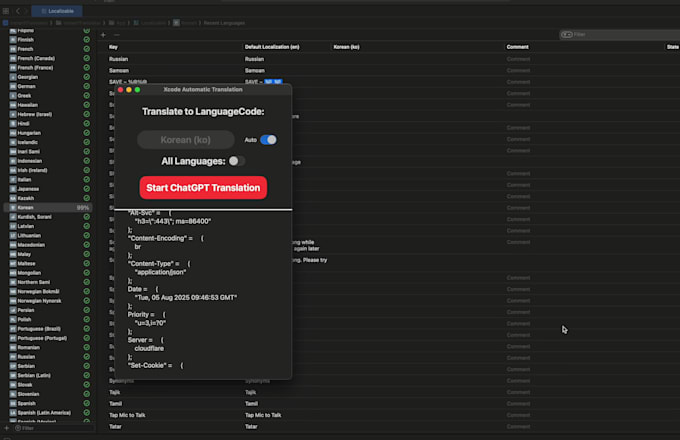The width and height of the screenshot is (680, 440).
Task: Click the green check beside French (Canada)
Action: point(87,58)
